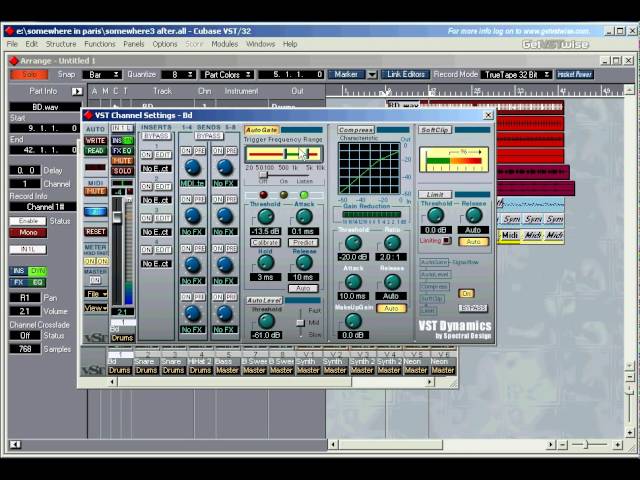This screenshot has width=640, height=480.
Task: Open the Functions menu
Action: (100, 44)
